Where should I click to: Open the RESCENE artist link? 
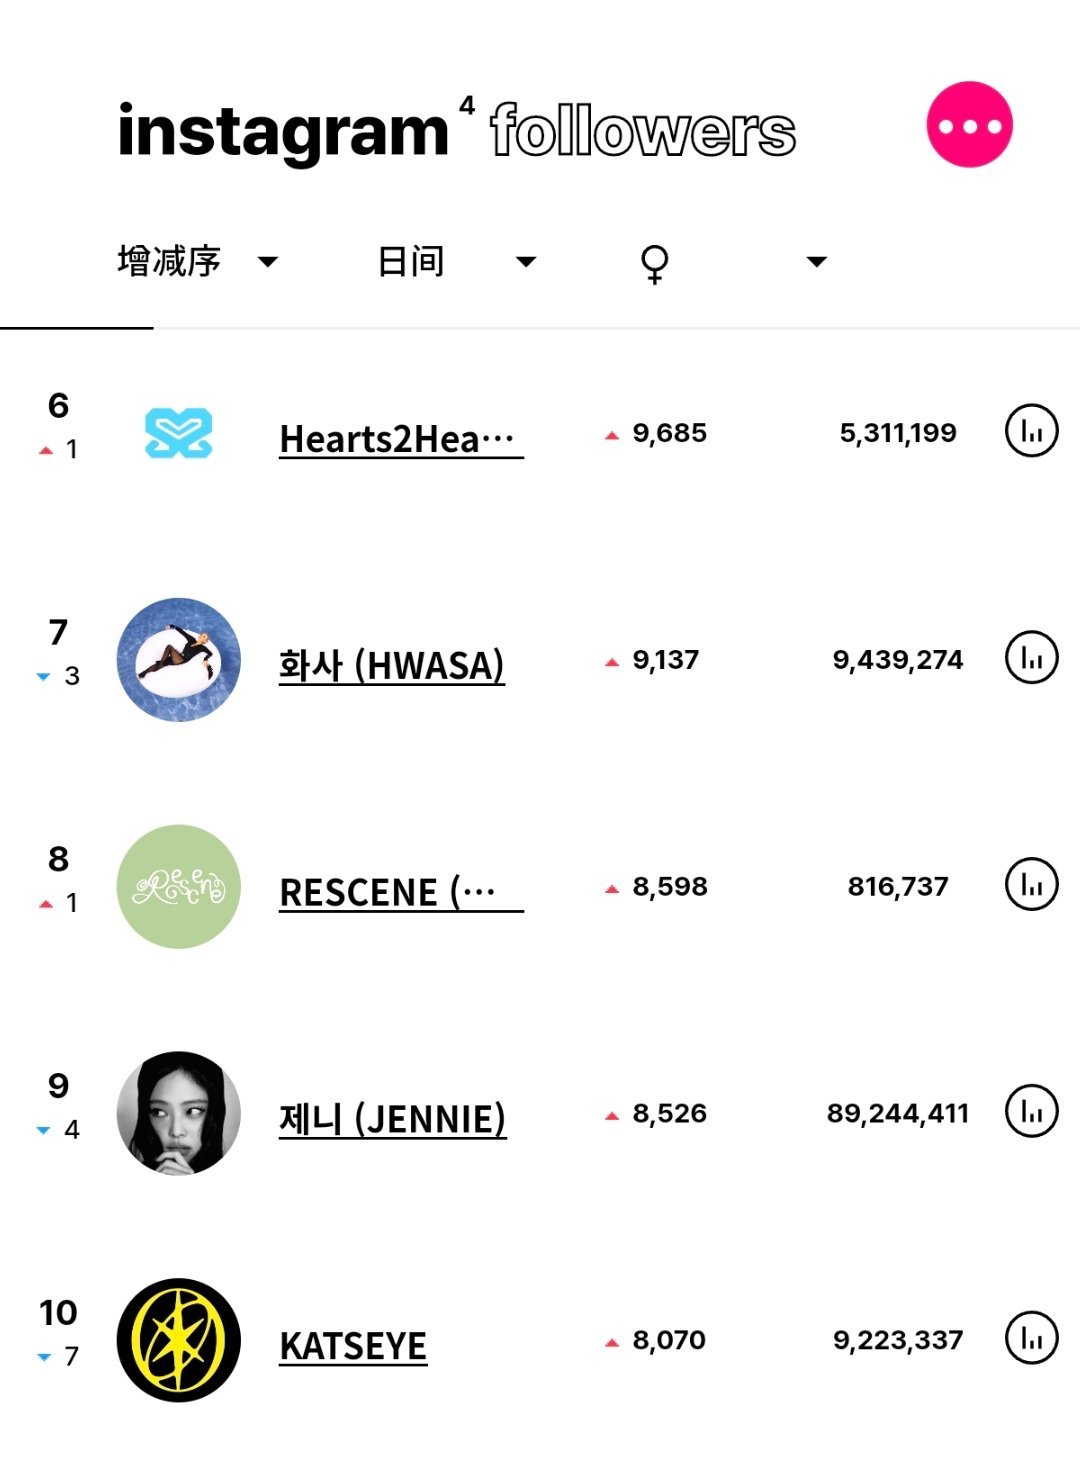401,891
